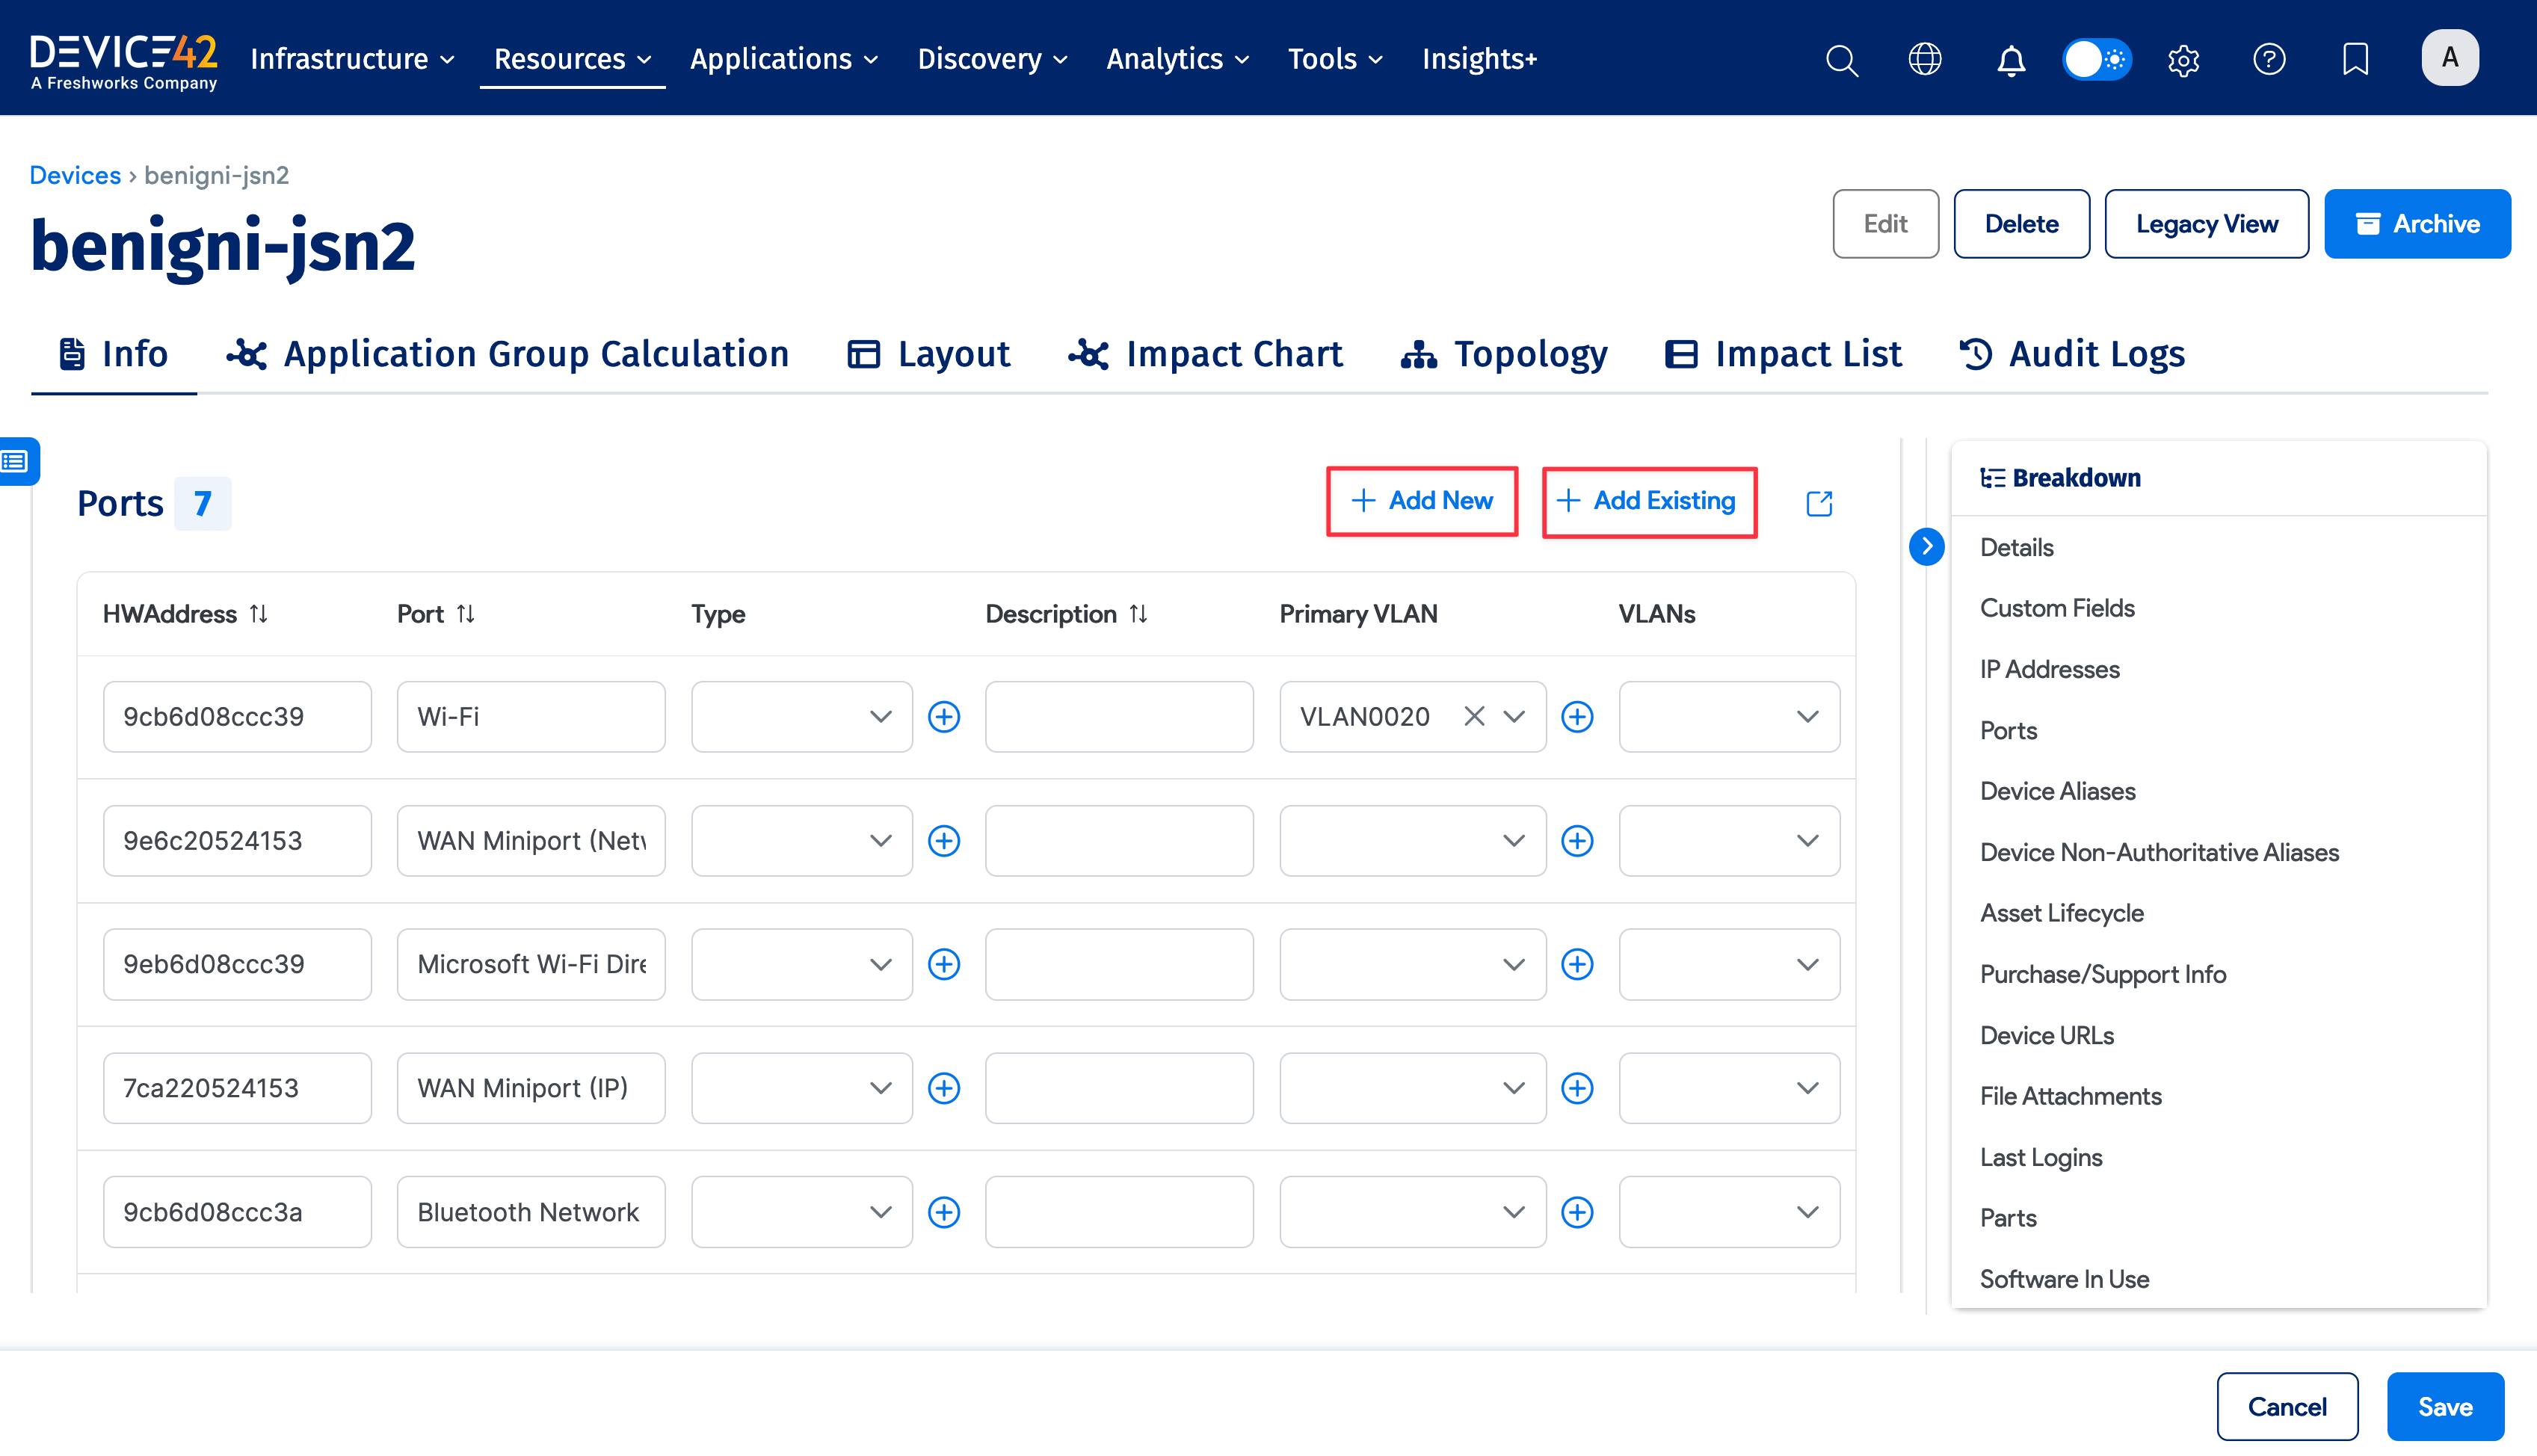This screenshot has height=1456, width=2537.
Task: Open the bookmark icon in header
Action: point(2355,59)
